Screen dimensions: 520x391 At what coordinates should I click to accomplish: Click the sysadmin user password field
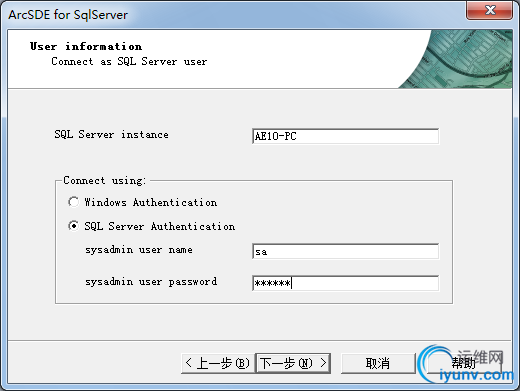pos(346,283)
